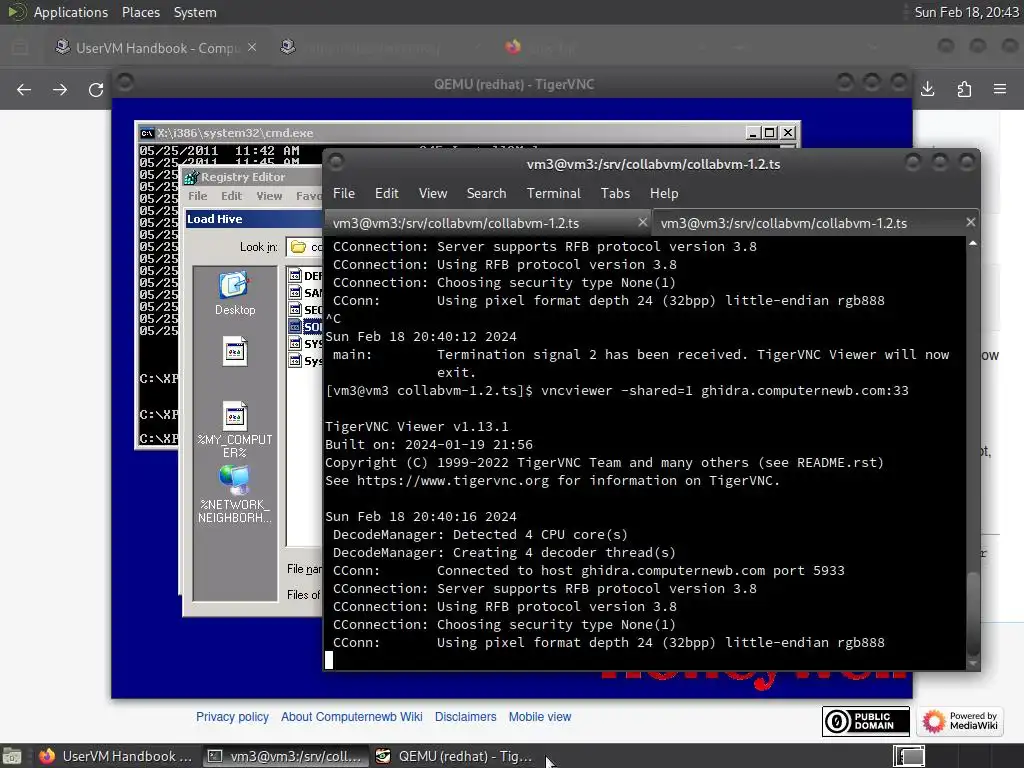This screenshot has height=768, width=1024.
Task: Open the System menu in top panel
Action: click(195, 12)
